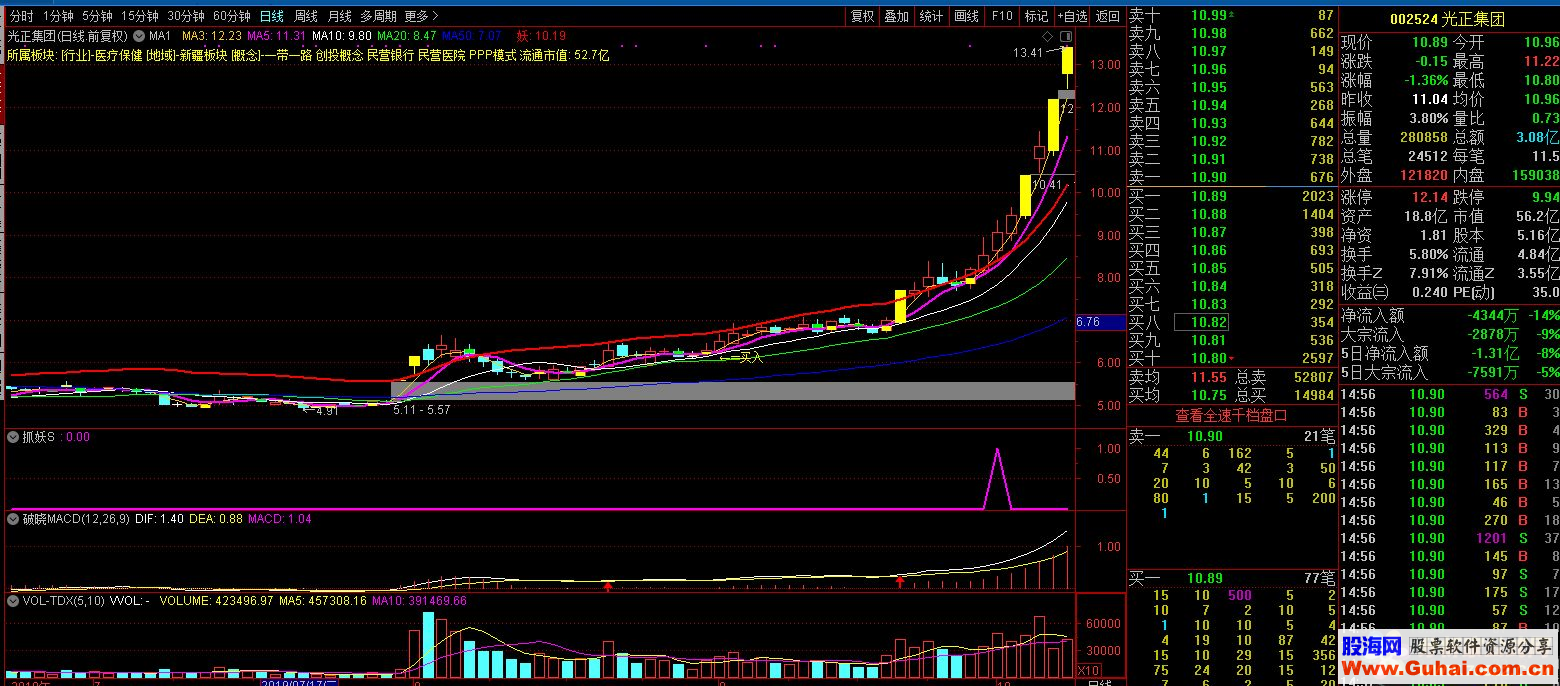Click the 买十 bid price 10.80
Screen dimensions: 1560x686
coord(1208,358)
